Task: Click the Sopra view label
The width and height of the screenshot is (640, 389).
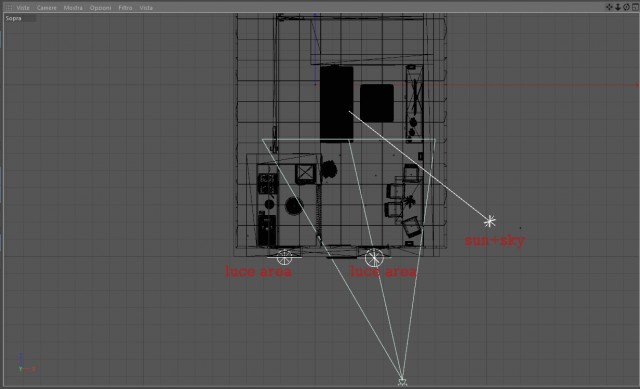Action: tap(13, 18)
